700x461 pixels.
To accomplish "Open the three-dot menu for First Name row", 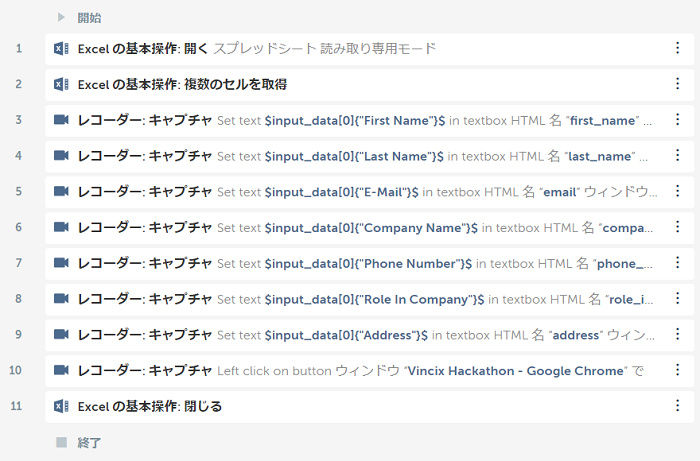I will pos(678,119).
